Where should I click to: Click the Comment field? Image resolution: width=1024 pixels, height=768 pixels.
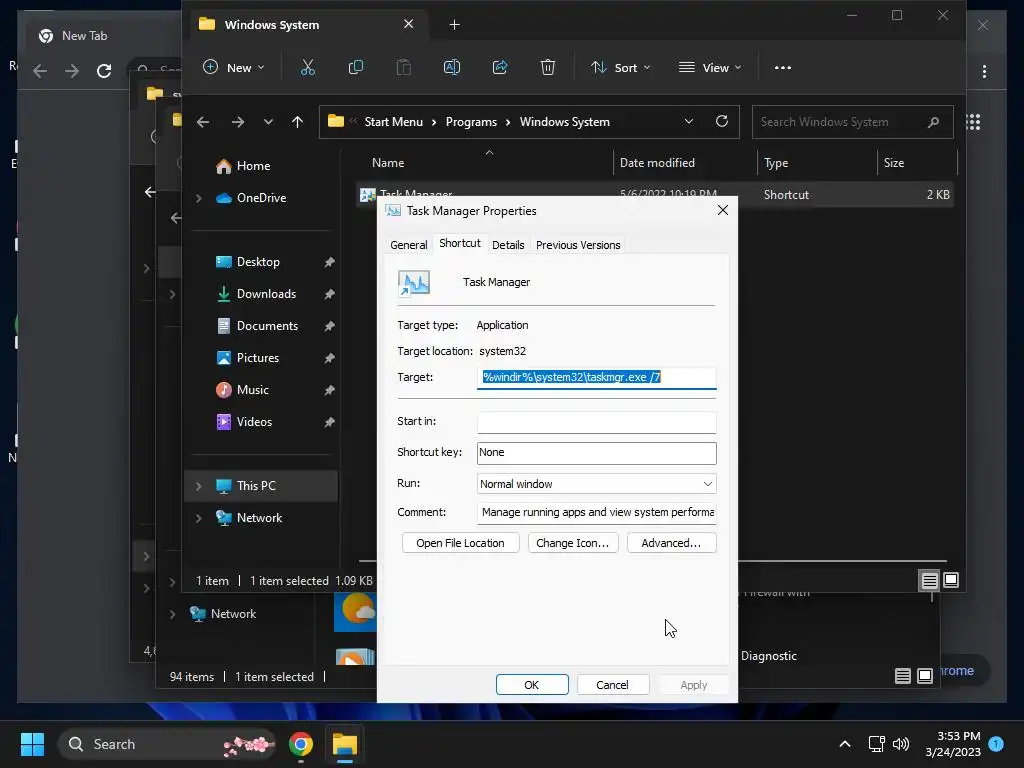coord(596,513)
